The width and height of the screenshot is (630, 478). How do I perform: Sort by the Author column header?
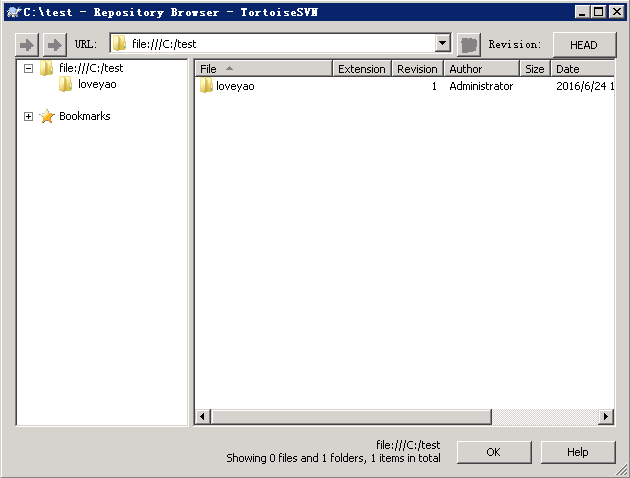tap(482, 69)
